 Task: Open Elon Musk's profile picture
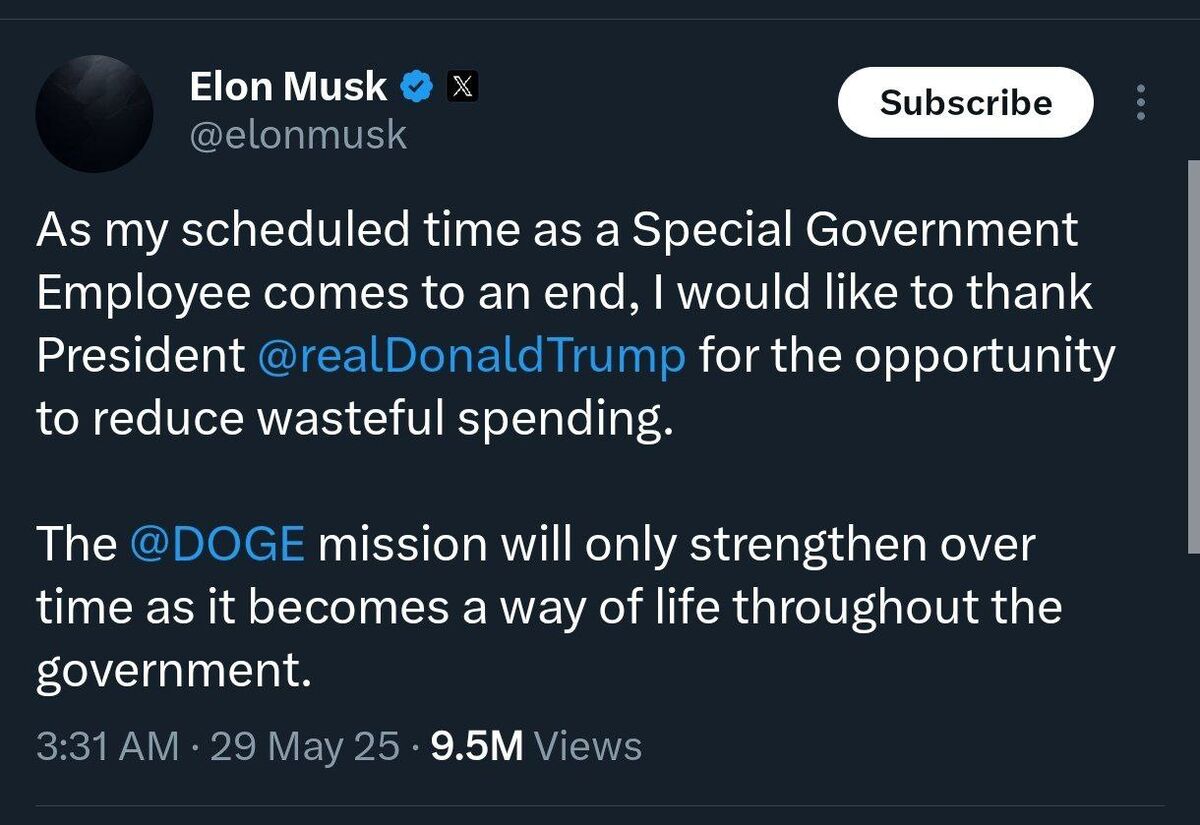[x=94, y=113]
